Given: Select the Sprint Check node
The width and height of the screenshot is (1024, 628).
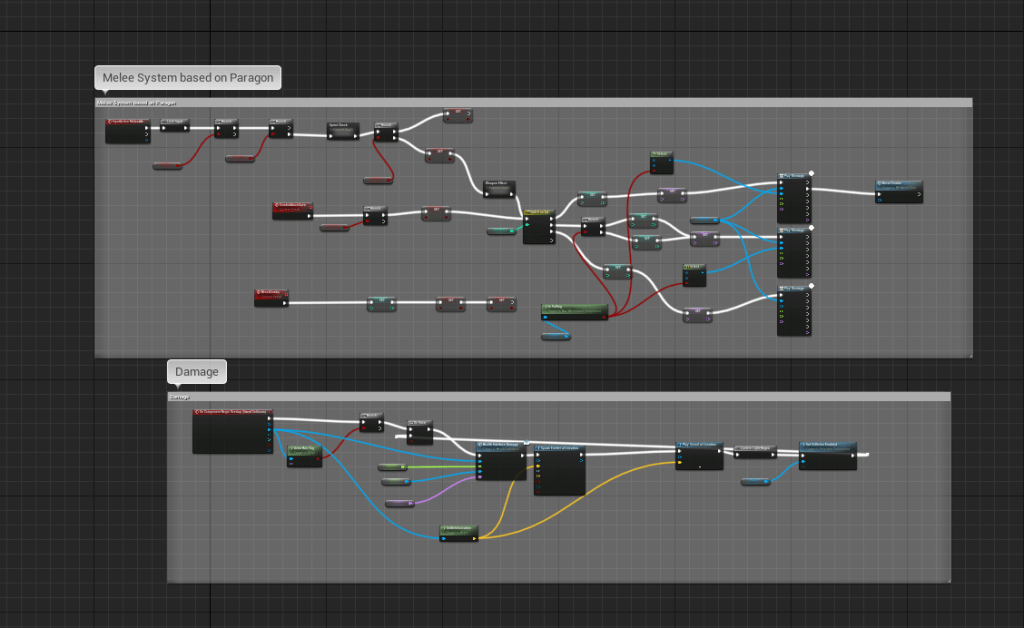Looking at the screenshot, I should (343, 131).
